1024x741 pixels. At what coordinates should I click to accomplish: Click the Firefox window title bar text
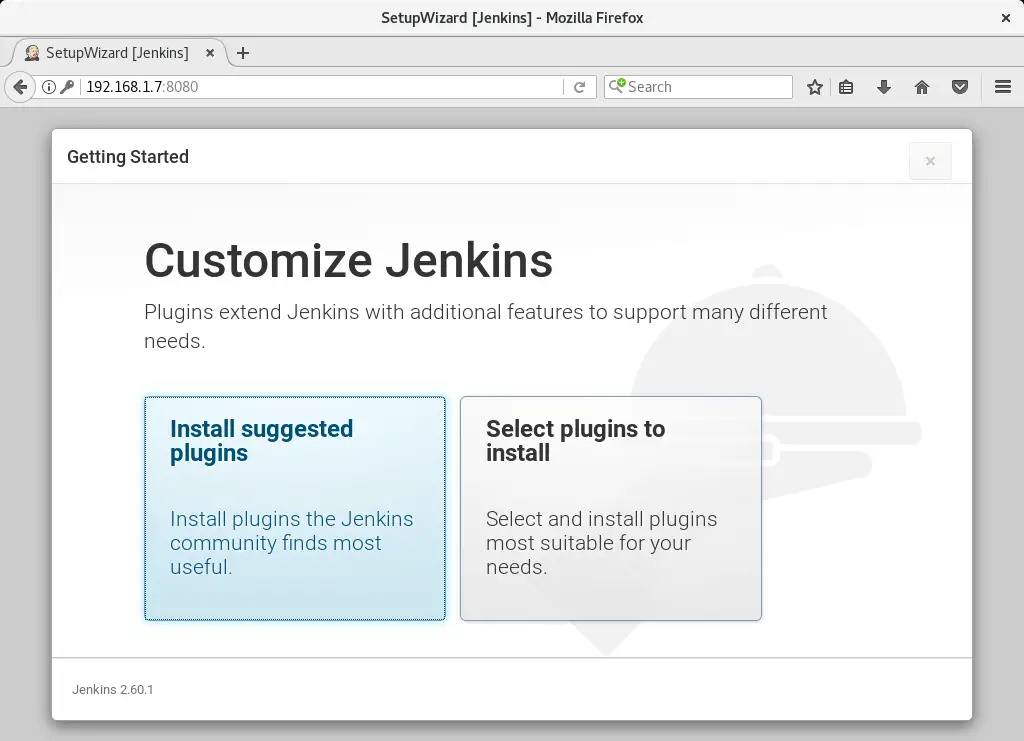click(512, 18)
